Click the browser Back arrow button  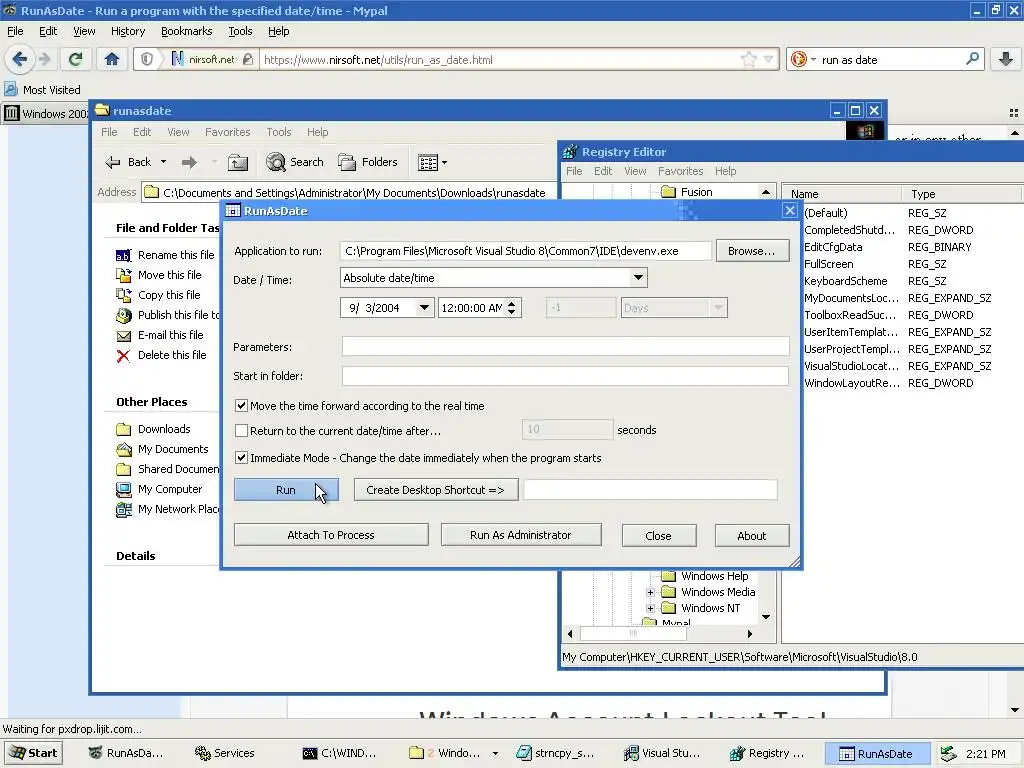click(x=20, y=59)
